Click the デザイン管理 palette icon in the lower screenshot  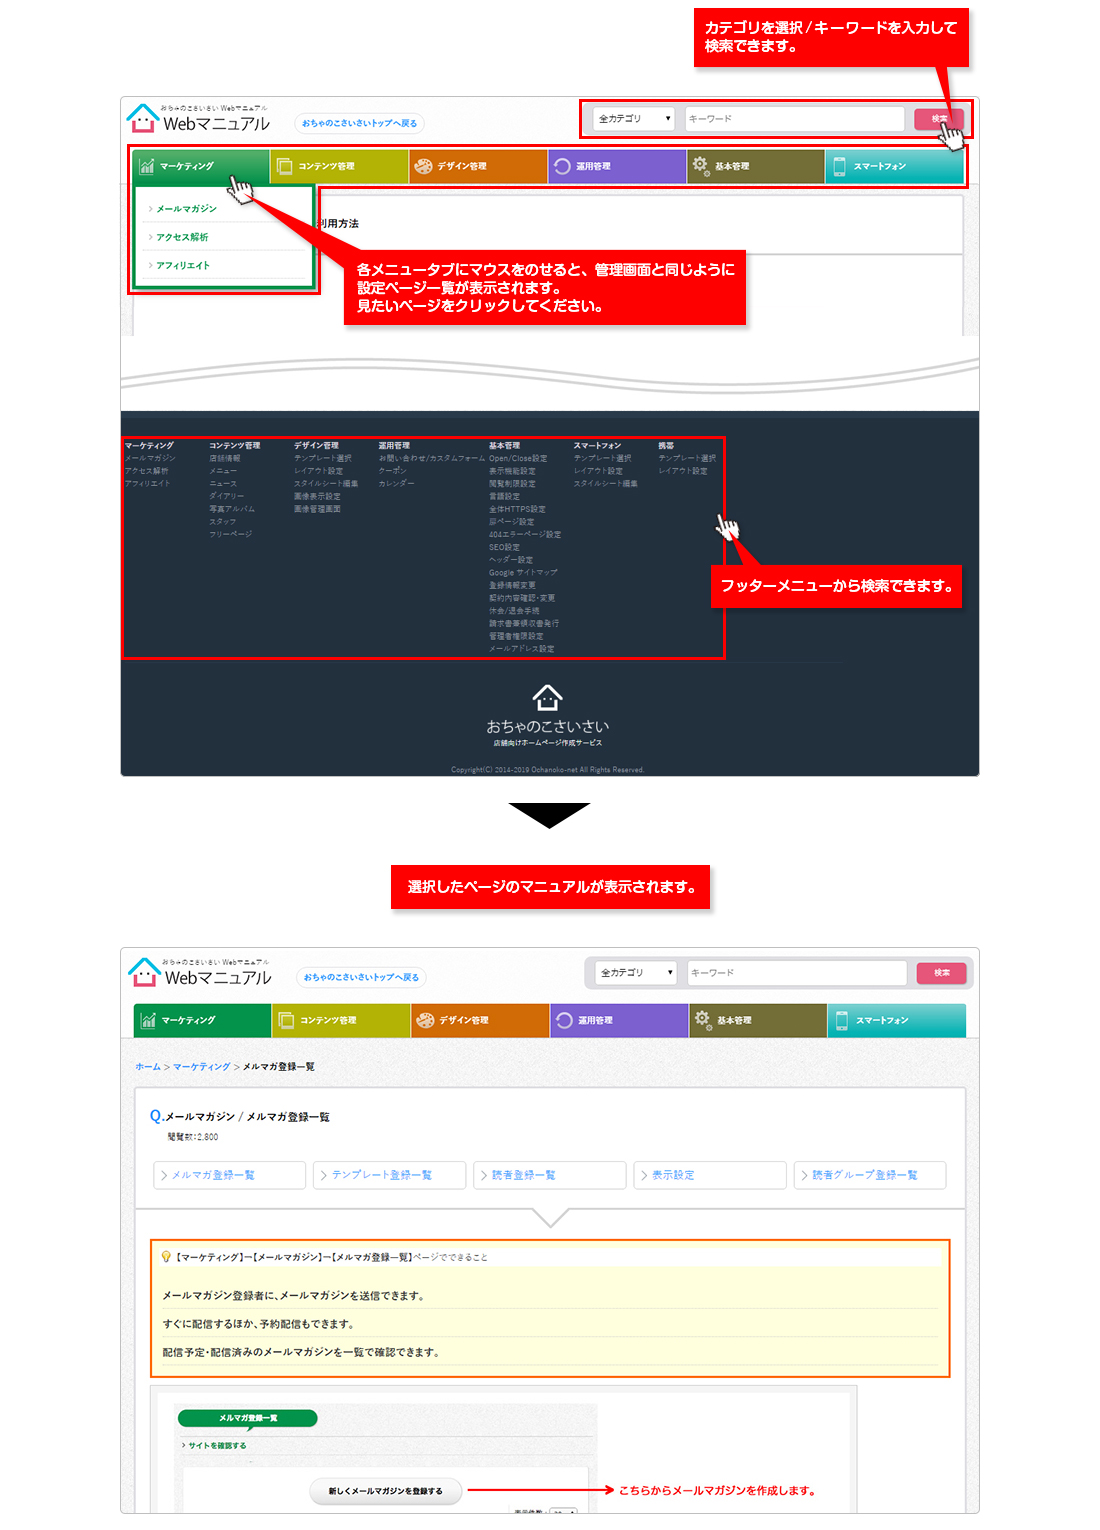pos(425,1020)
